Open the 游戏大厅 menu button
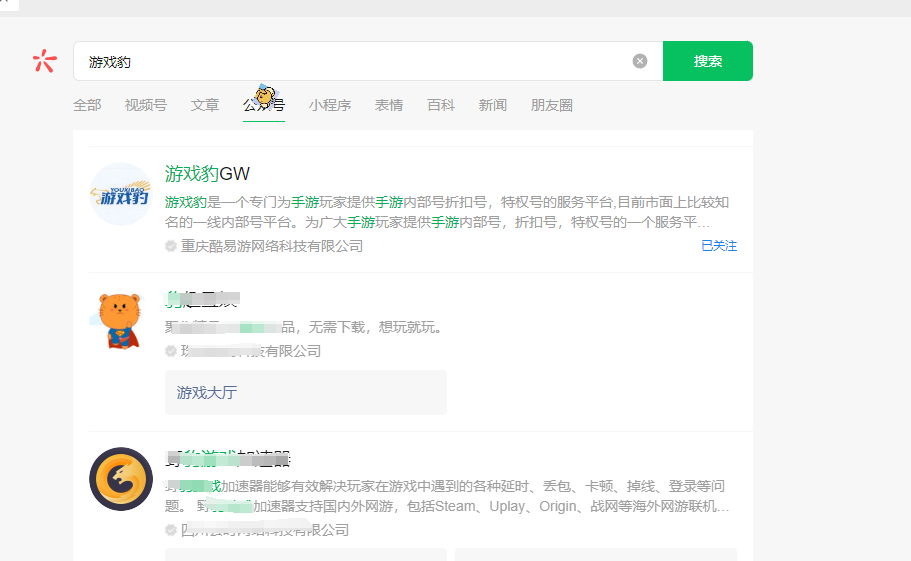Viewport: 911px width, 561px height. coord(306,393)
